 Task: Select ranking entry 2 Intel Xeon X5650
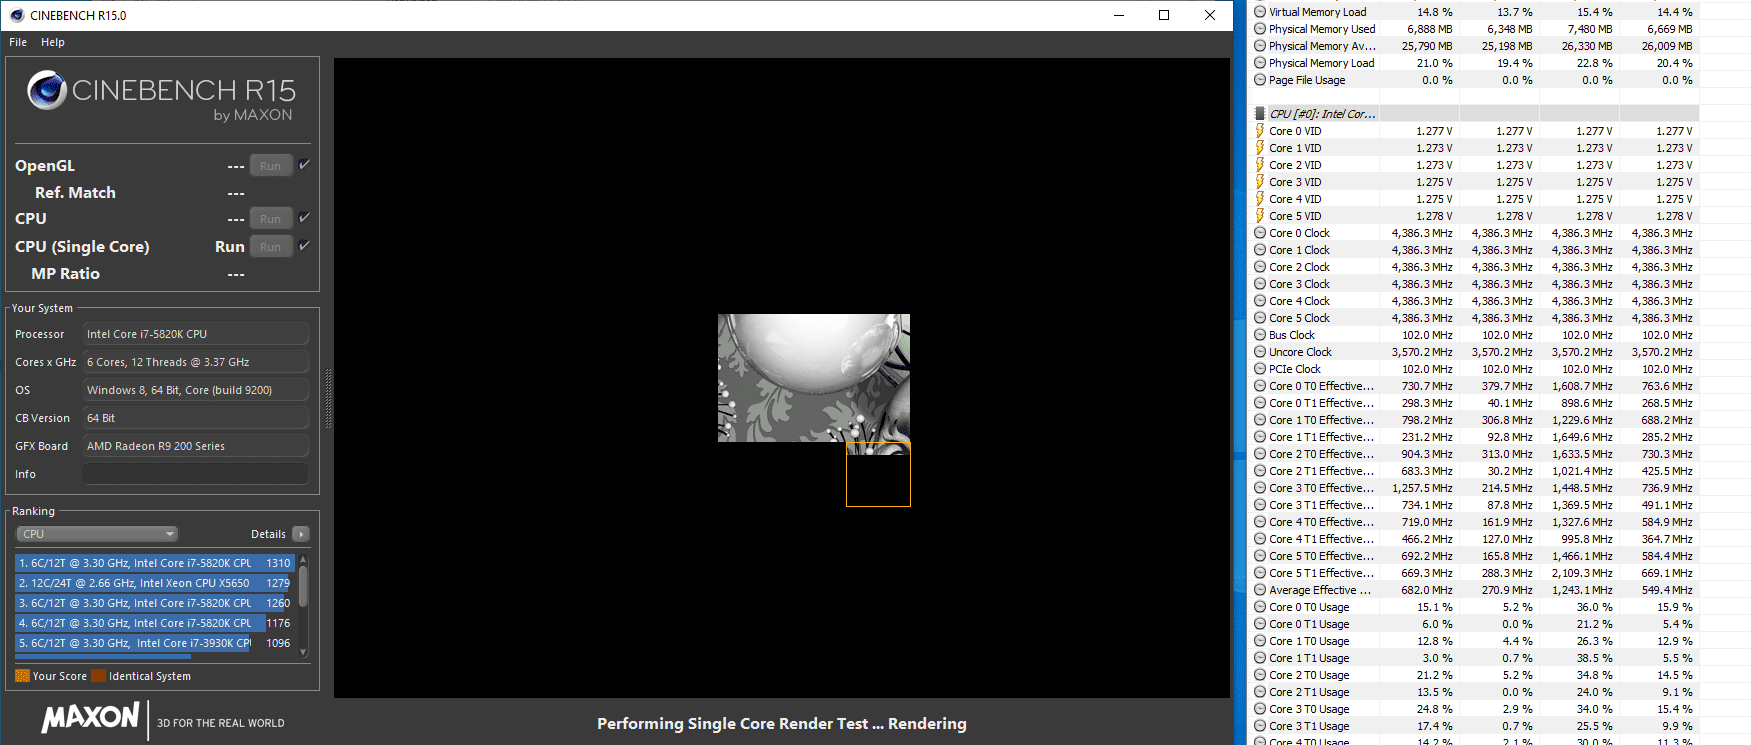coord(155,583)
